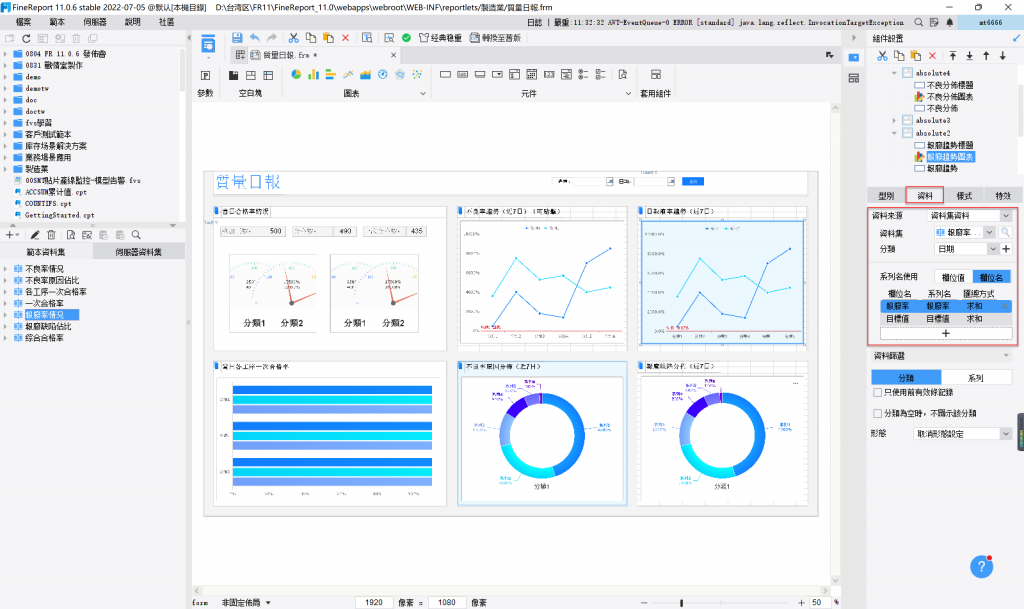This screenshot has height=609, width=1024.
Task: Click the 參數 parameter panel icon
Action: click(x=205, y=75)
